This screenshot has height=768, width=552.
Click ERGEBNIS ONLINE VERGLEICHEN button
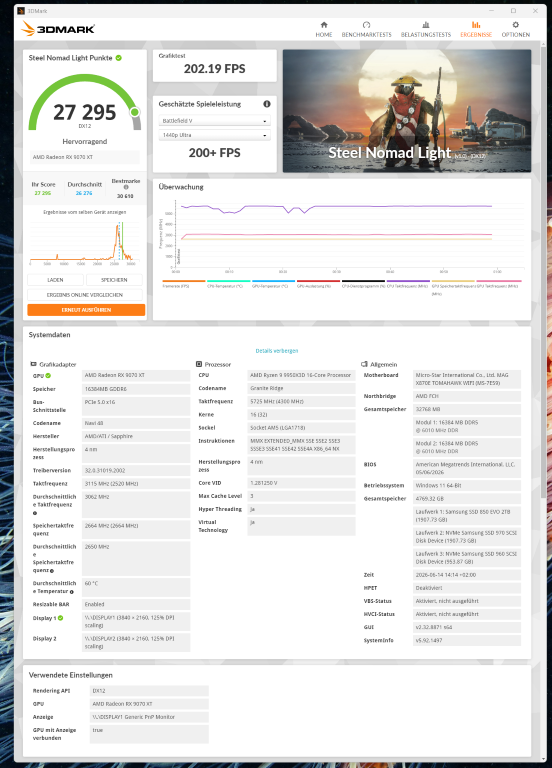[85, 295]
